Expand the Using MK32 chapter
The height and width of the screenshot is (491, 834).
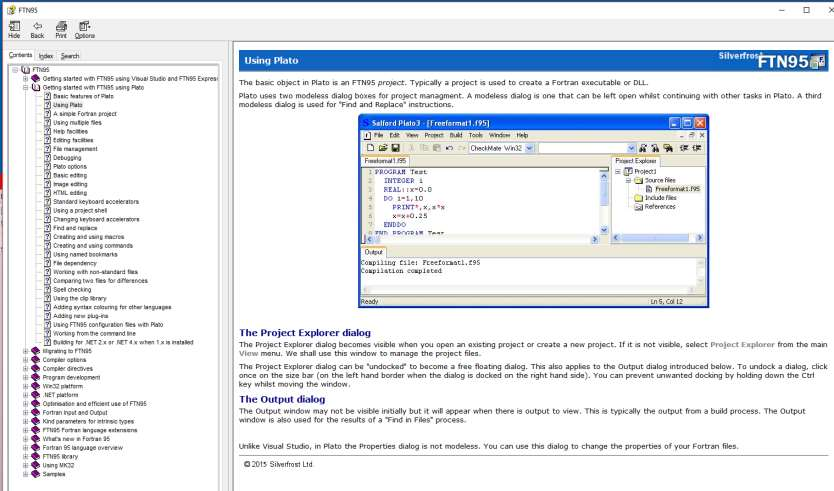(26, 465)
